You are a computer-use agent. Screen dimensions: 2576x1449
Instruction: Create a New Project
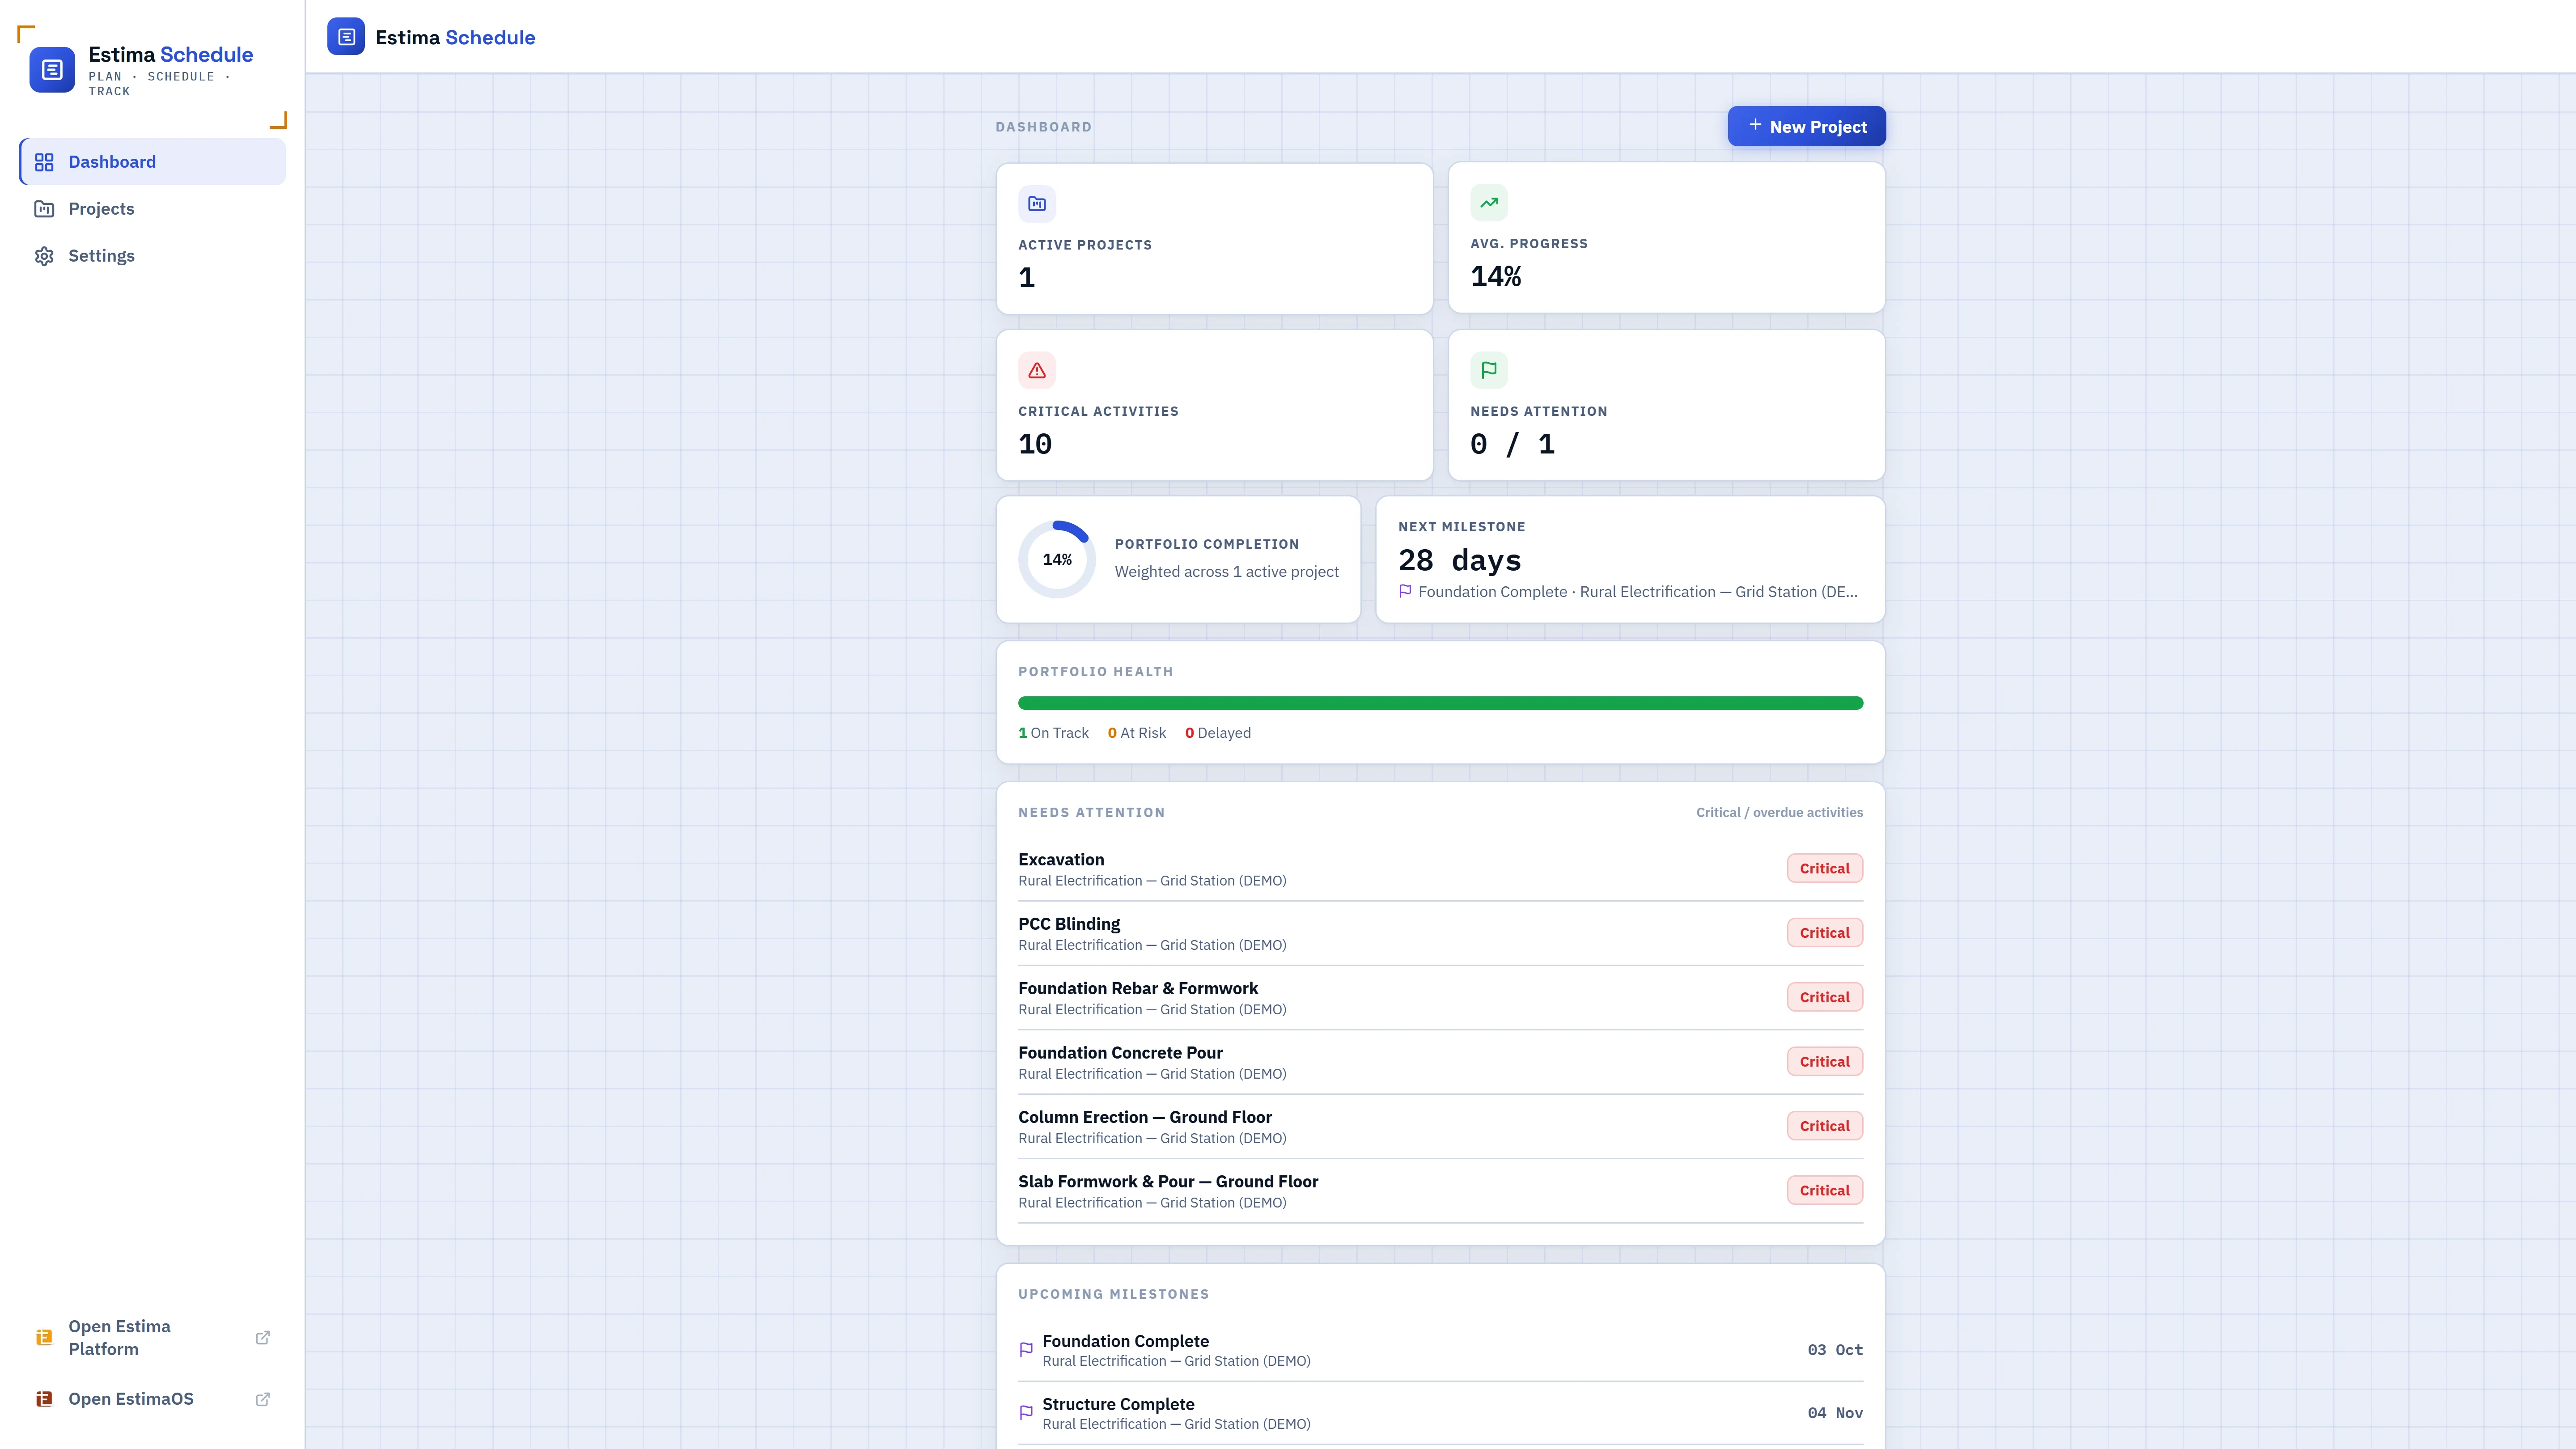coord(1807,126)
